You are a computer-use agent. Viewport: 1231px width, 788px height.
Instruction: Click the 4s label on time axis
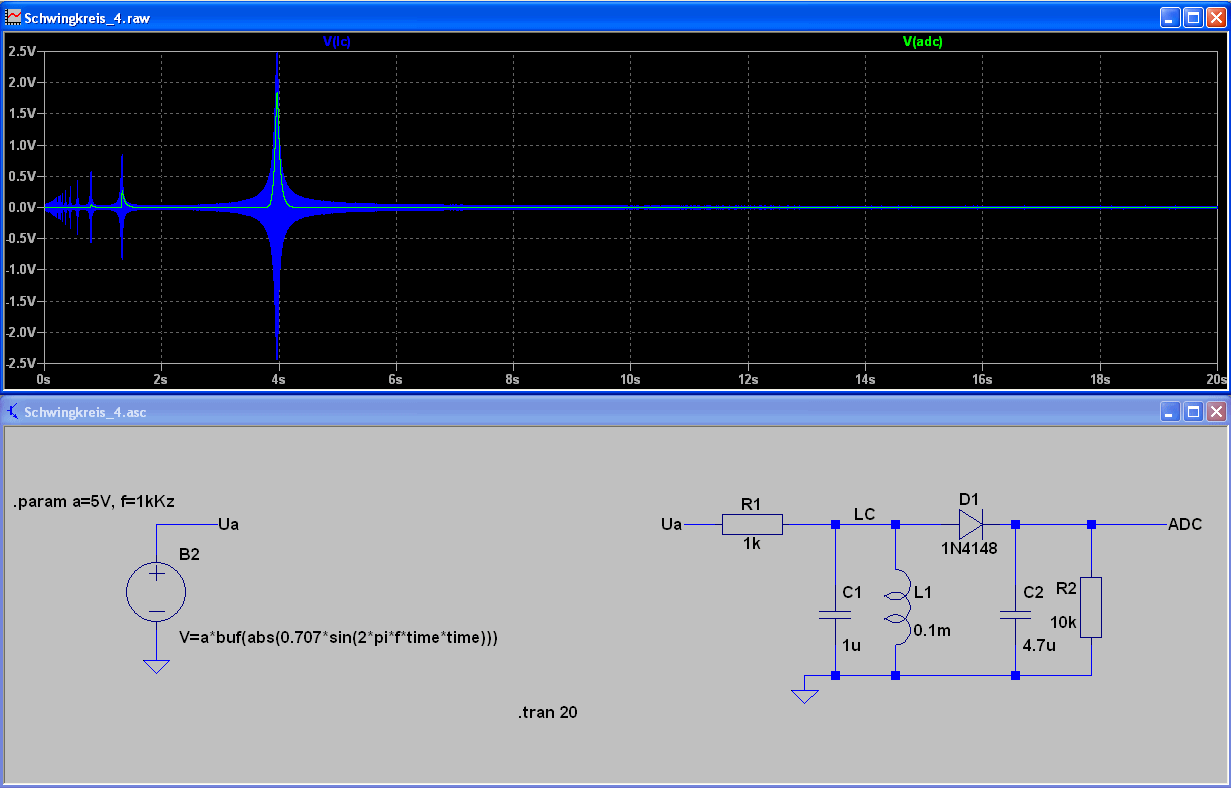tap(278, 380)
